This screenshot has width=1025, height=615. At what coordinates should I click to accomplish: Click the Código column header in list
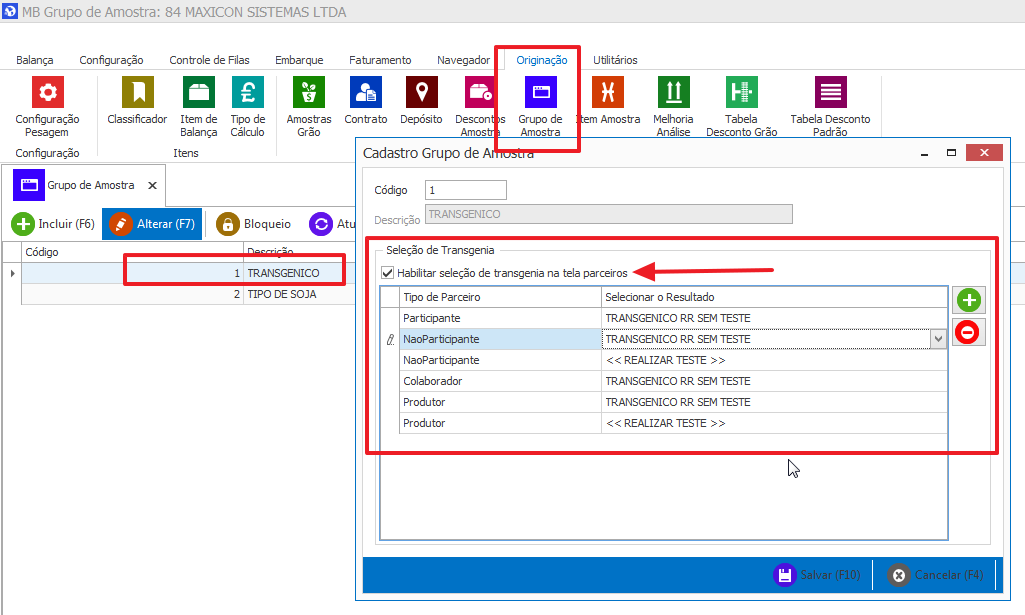click(133, 252)
